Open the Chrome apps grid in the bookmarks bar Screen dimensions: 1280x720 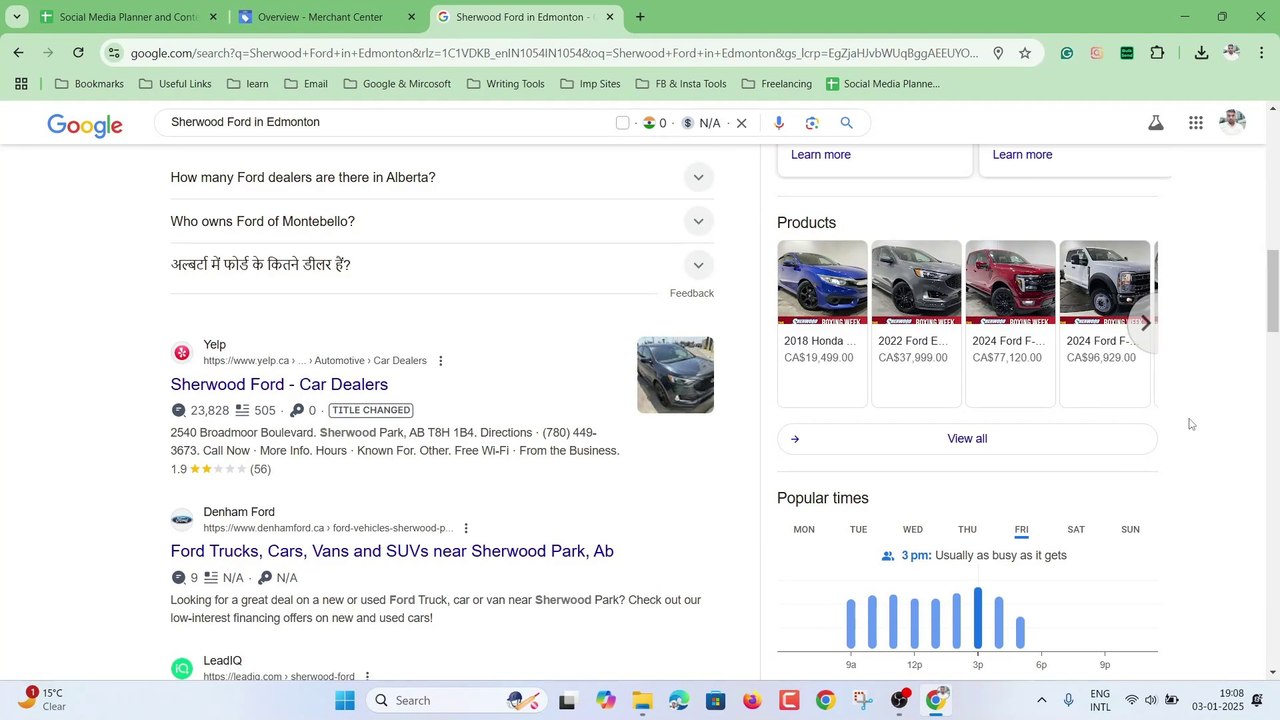click(x=21, y=84)
